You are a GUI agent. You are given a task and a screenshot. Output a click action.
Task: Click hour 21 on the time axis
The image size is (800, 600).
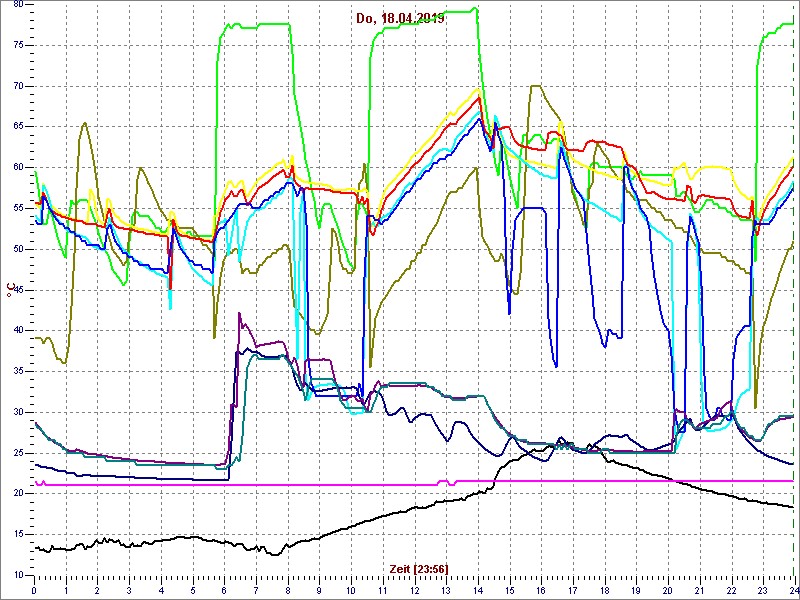click(698, 590)
